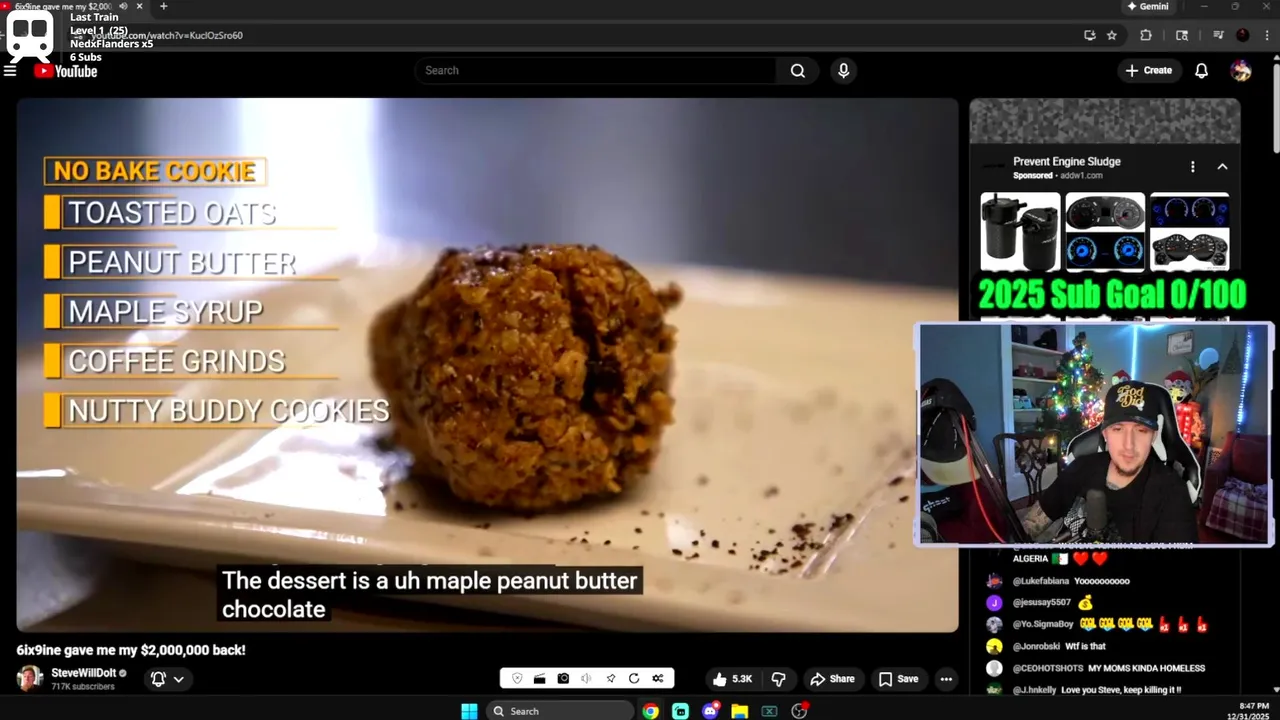Click the video player showing the cookie
This screenshot has height=720, width=1280.
487,365
